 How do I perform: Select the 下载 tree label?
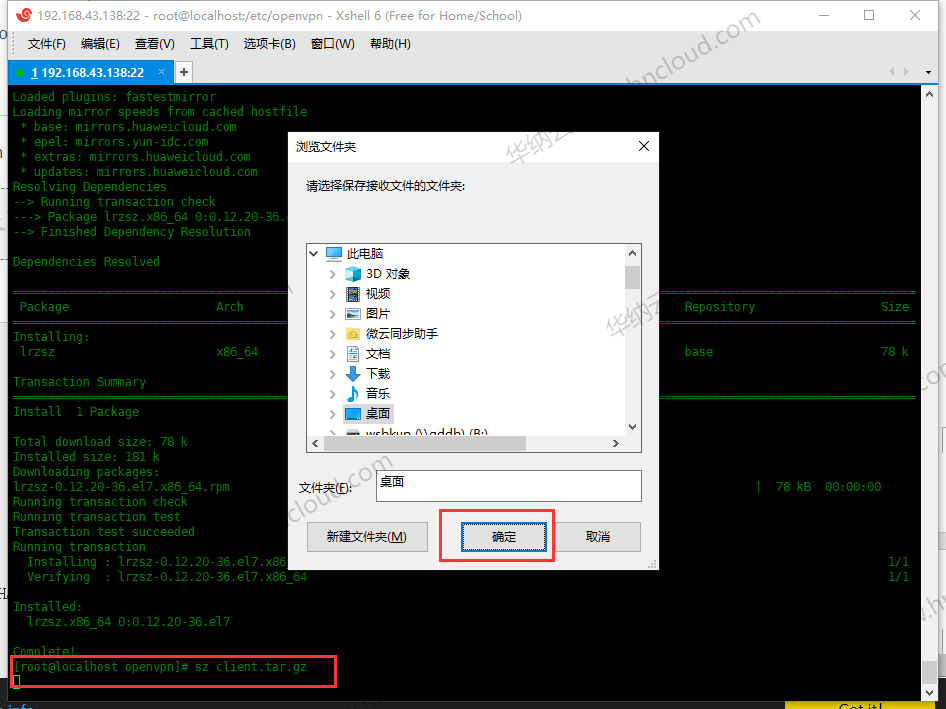pos(378,374)
